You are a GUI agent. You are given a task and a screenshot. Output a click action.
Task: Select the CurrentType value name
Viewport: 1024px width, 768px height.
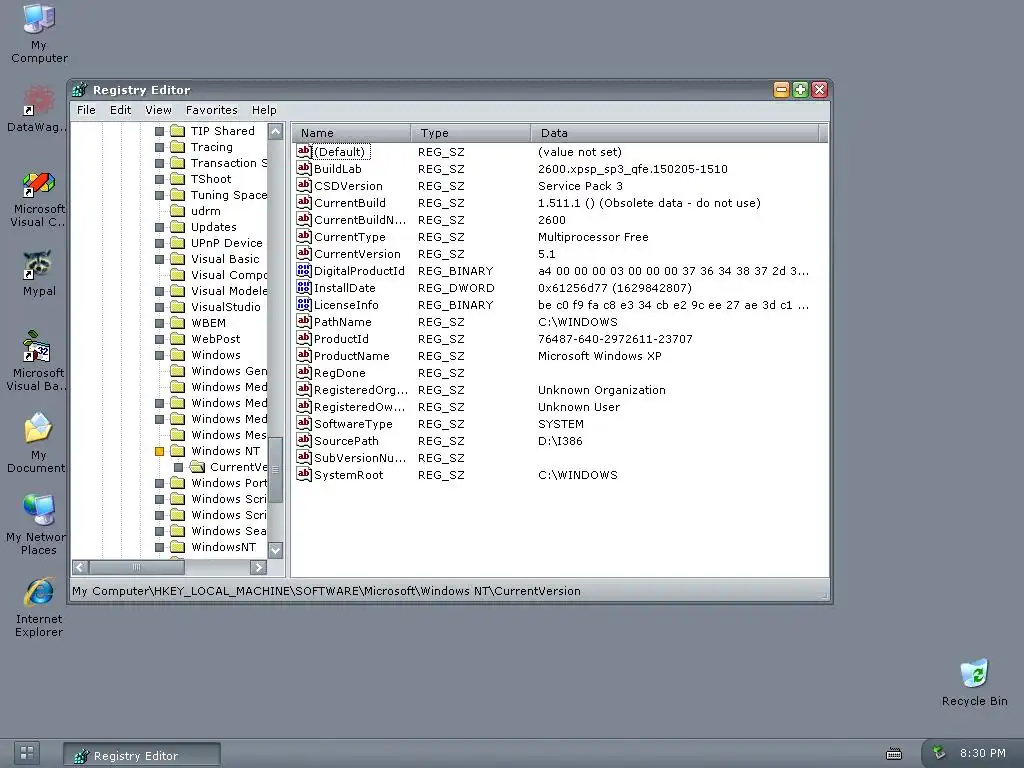point(349,236)
